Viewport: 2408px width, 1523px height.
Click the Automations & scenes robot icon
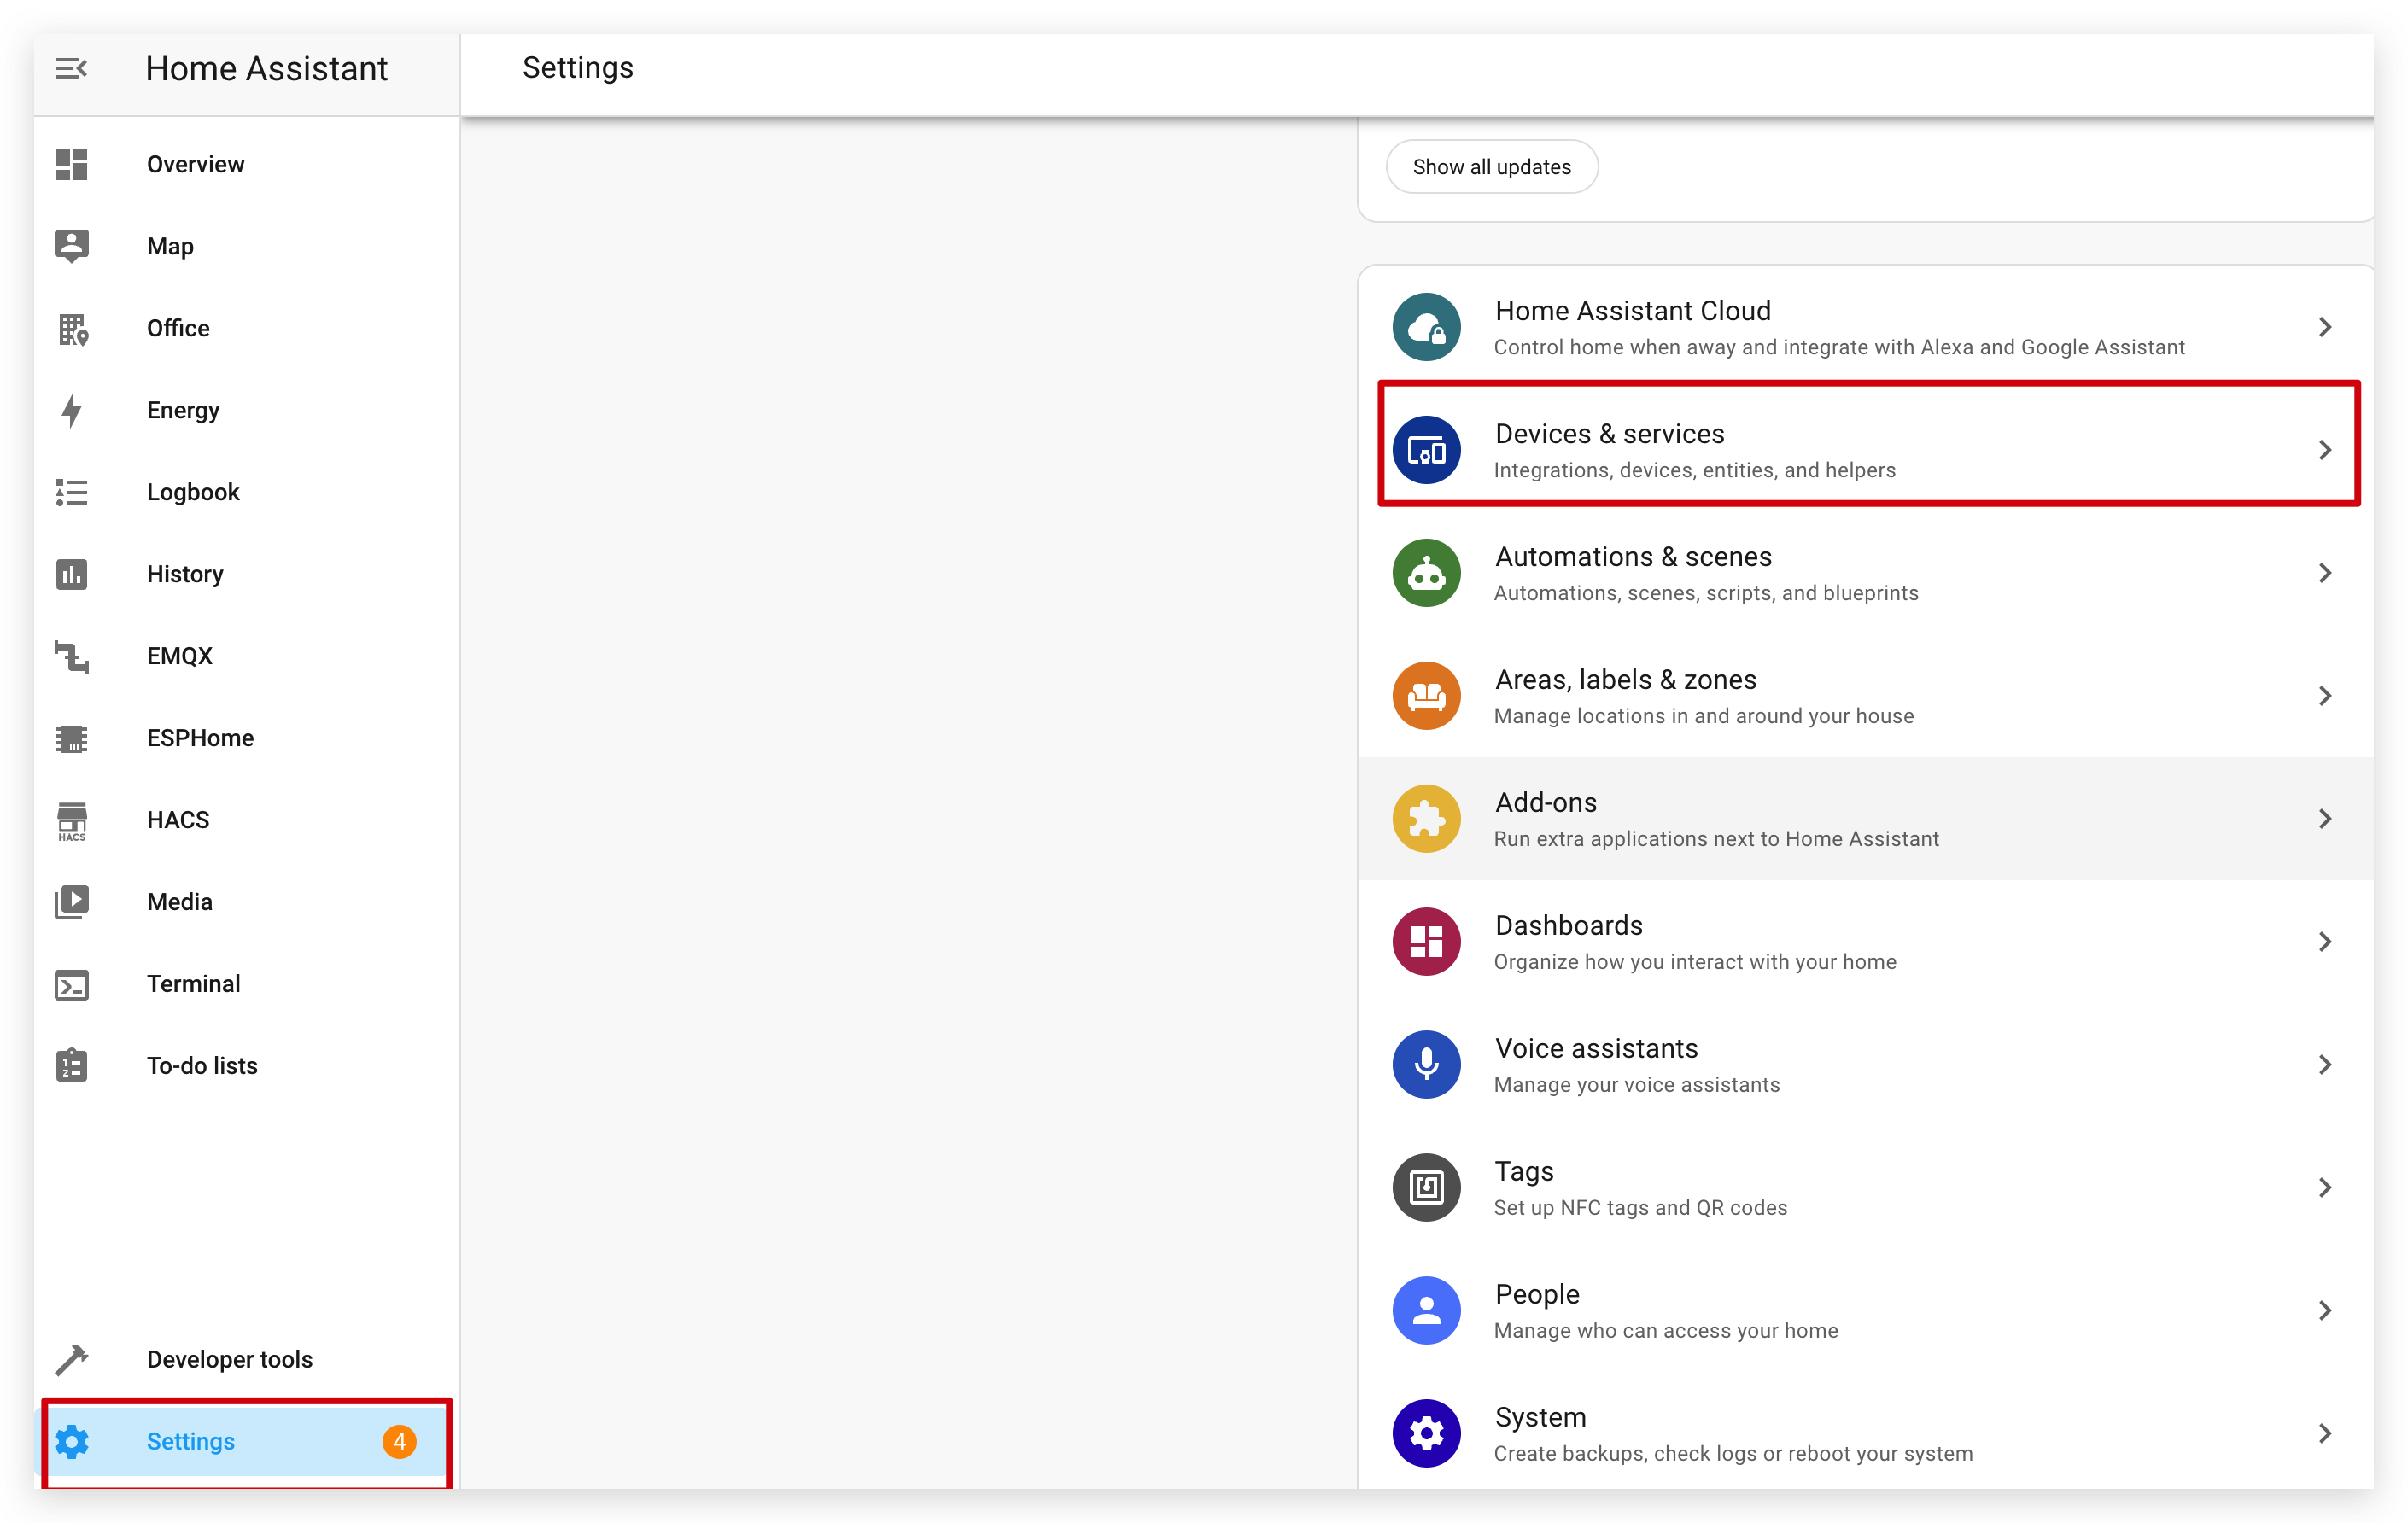1426,573
